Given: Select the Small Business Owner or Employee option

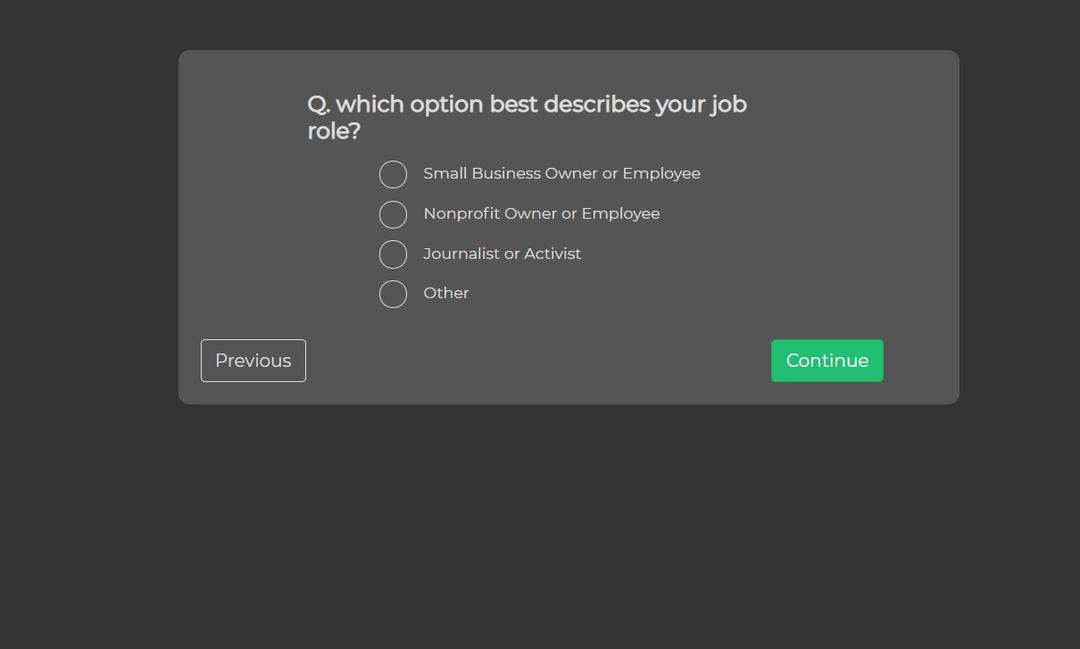Looking at the screenshot, I should (393, 174).
